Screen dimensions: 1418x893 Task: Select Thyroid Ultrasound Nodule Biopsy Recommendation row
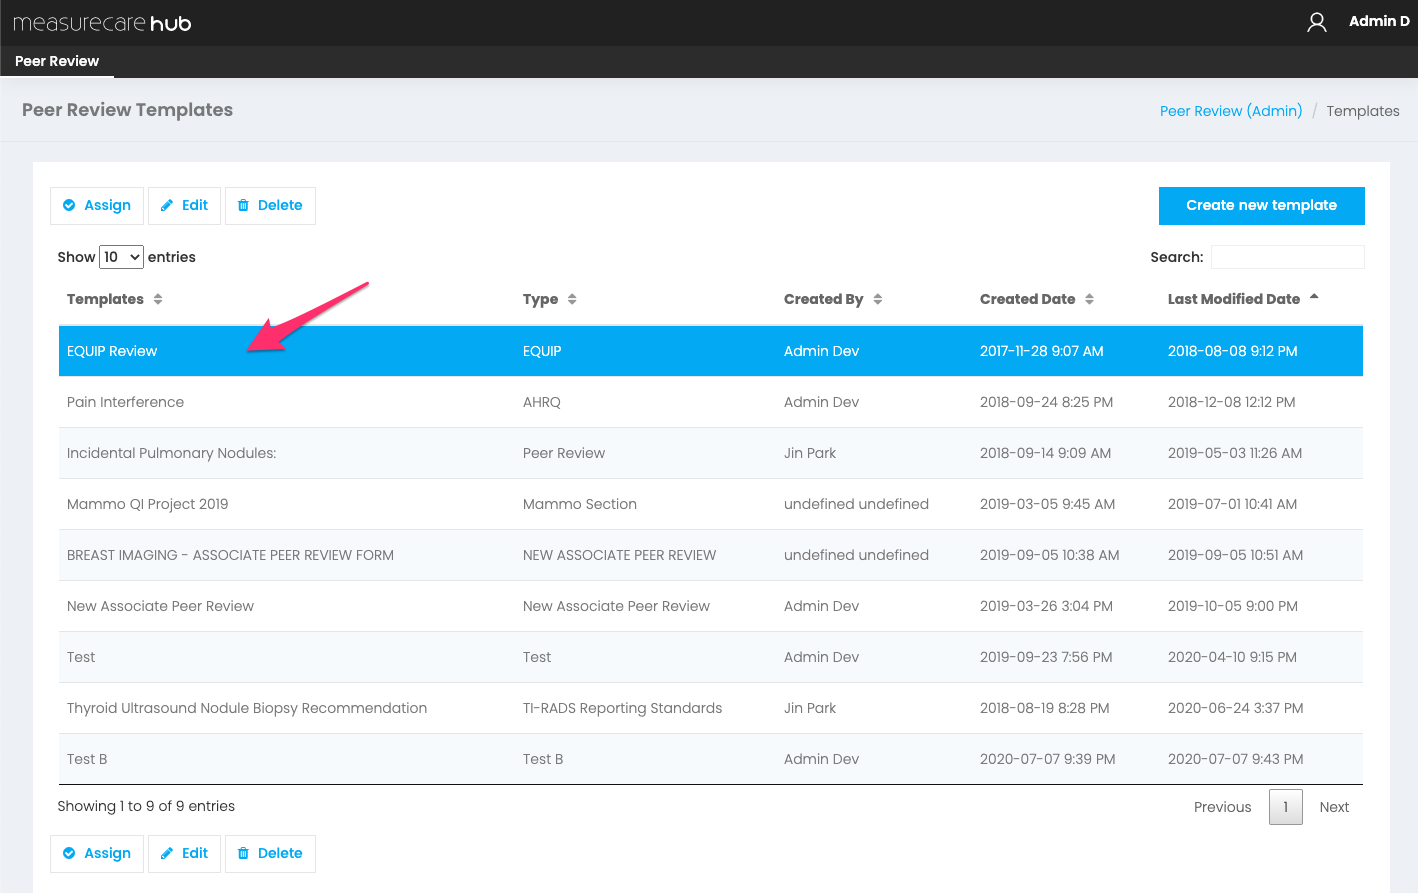pos(711,708)
